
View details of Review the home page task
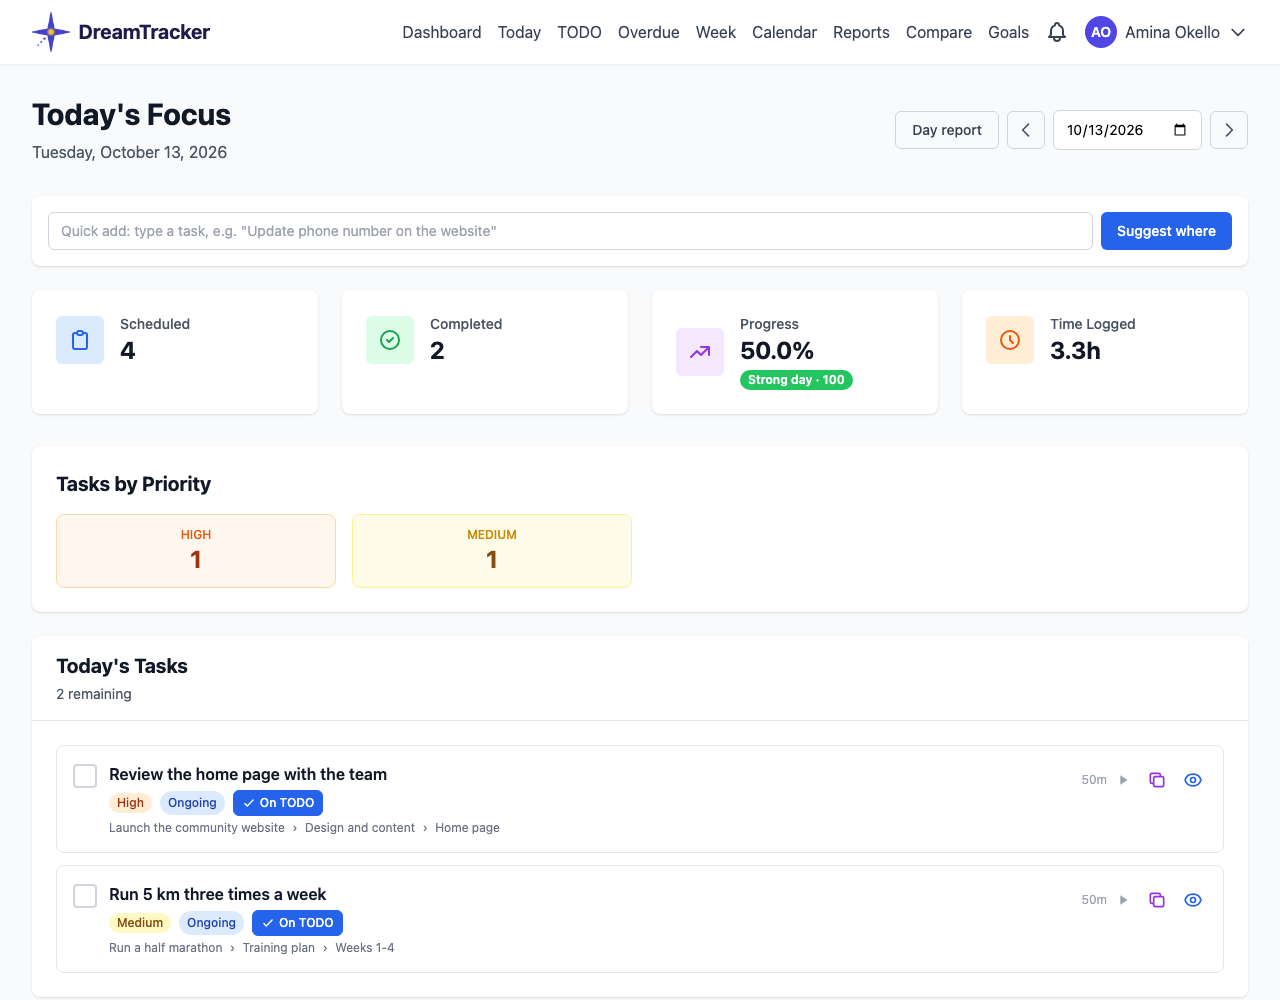click(x=1193, y=780)
